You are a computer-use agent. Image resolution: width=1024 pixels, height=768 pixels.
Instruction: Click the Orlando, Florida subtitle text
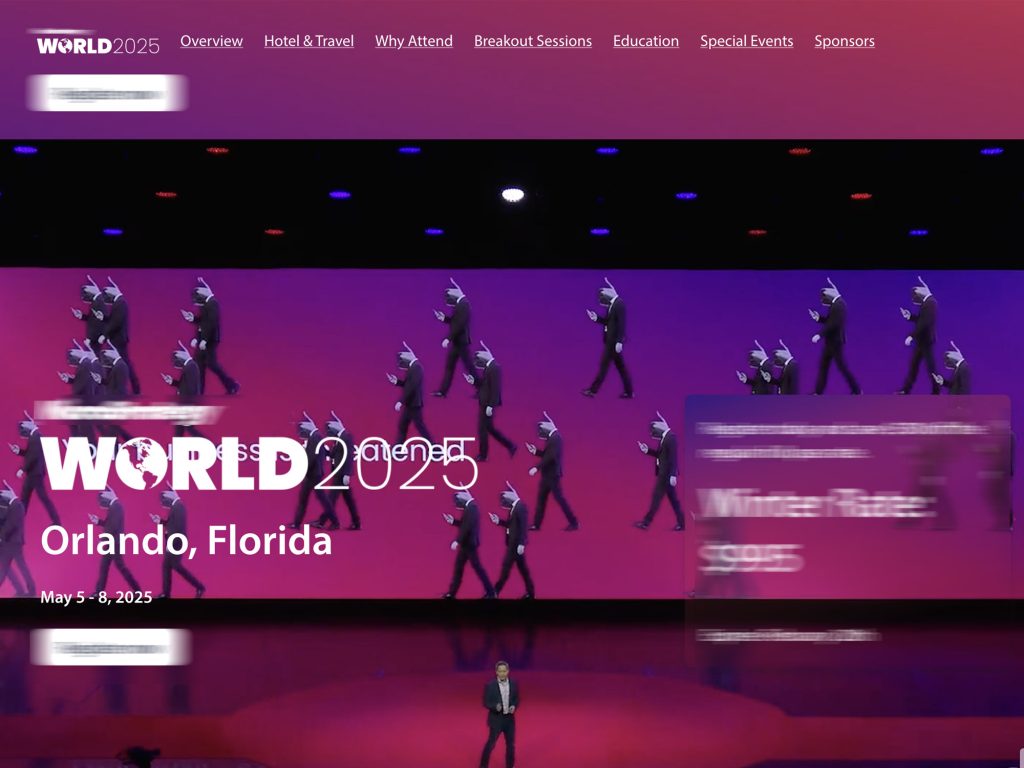point(186,542)
